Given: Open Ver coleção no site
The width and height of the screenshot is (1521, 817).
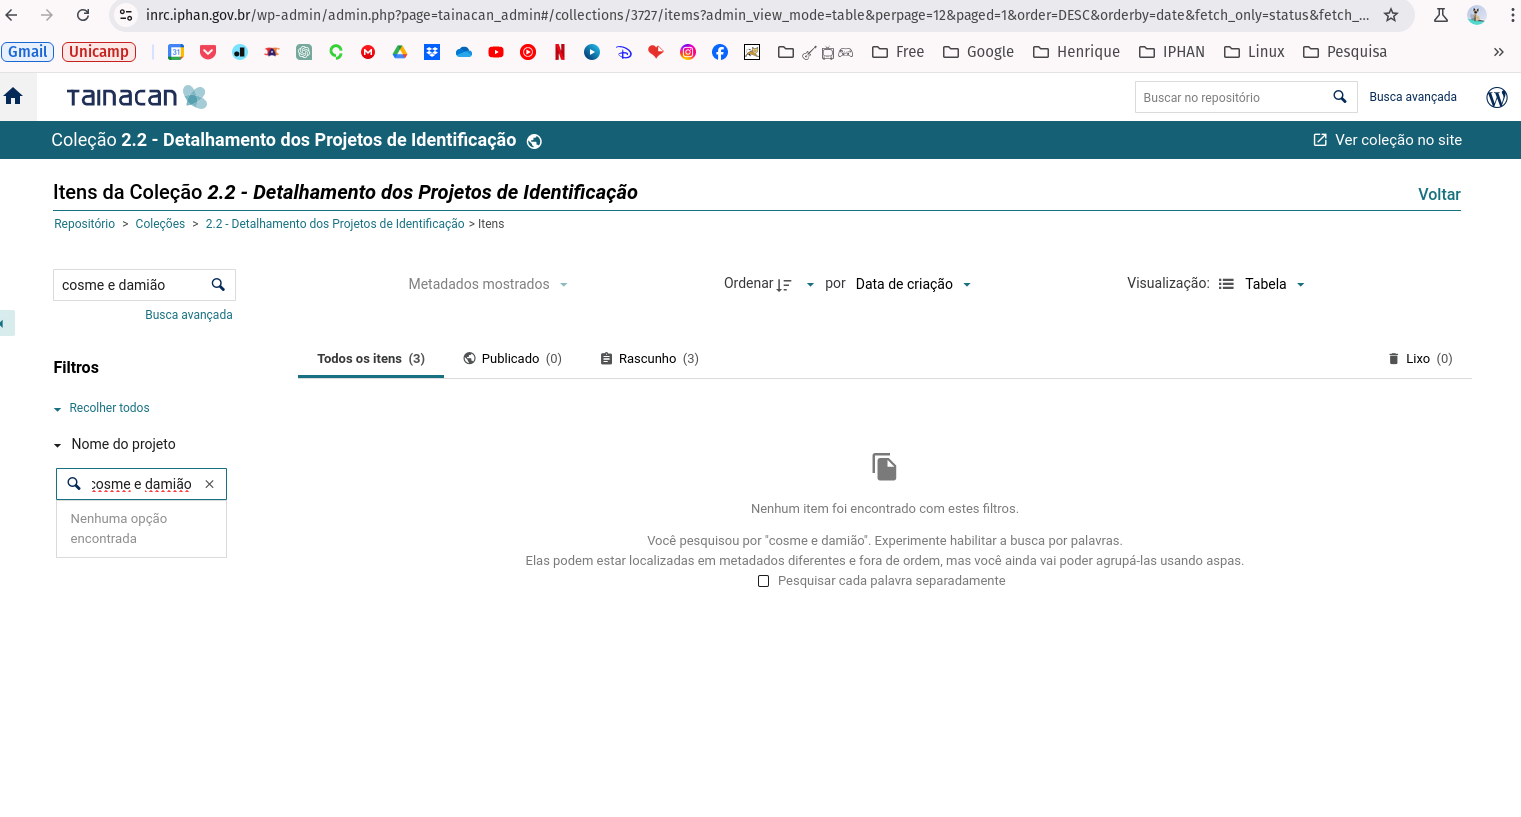Looking at the screenshot, I should coord(1387,140).
